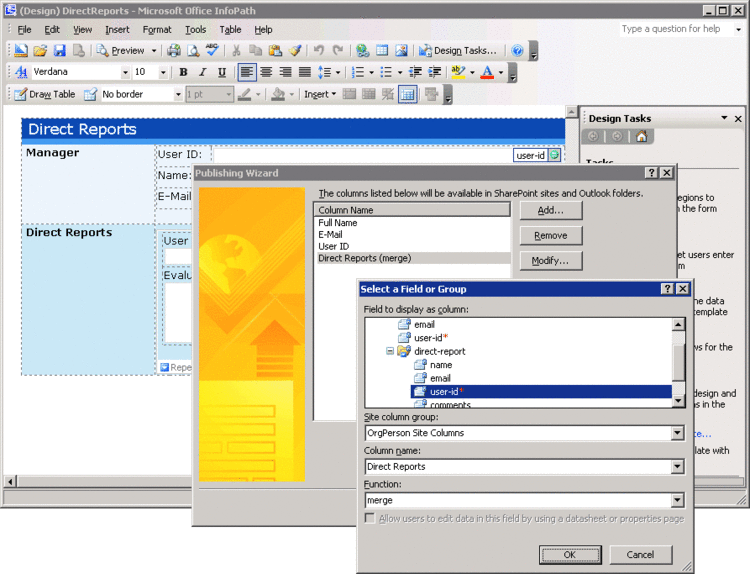Click the Modify... button in Publishing Wizard
The image size is (750, 574).
pyautogui.click(x=551, y=261)
